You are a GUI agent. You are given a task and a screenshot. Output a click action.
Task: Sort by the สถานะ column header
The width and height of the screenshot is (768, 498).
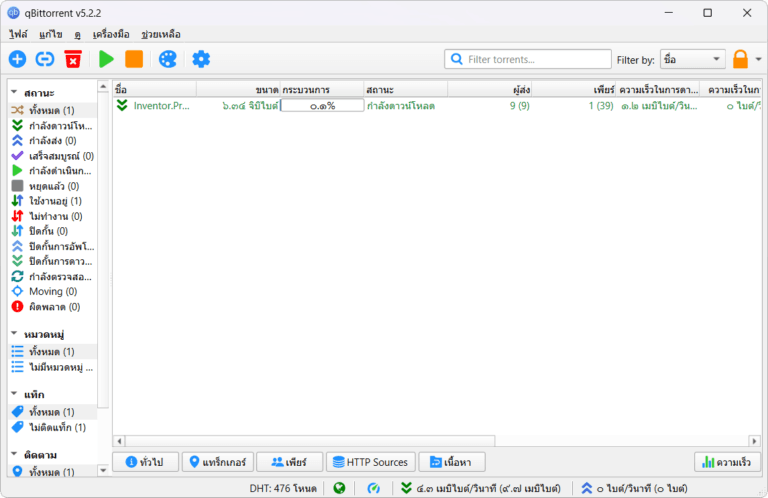[x=406, y=90]
